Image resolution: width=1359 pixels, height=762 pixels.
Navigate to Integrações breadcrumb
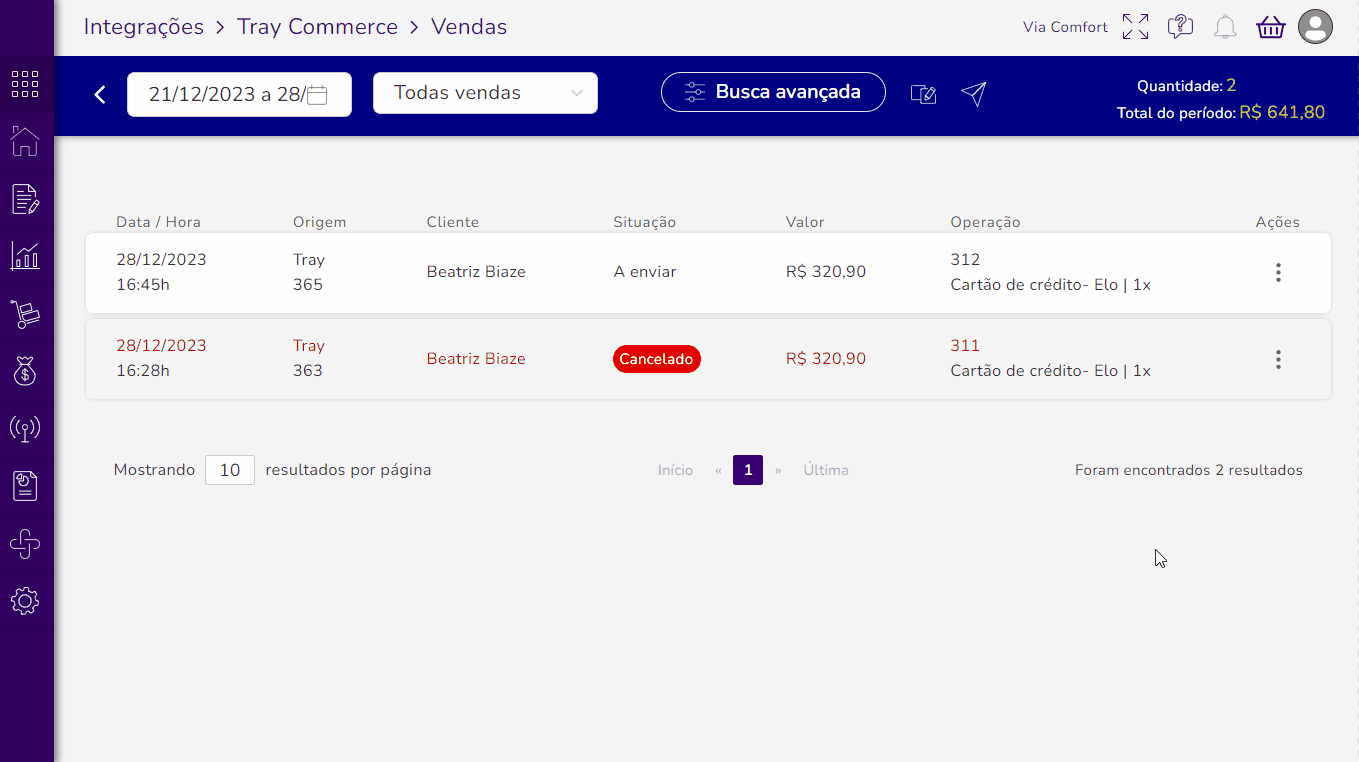coord(144,27)
